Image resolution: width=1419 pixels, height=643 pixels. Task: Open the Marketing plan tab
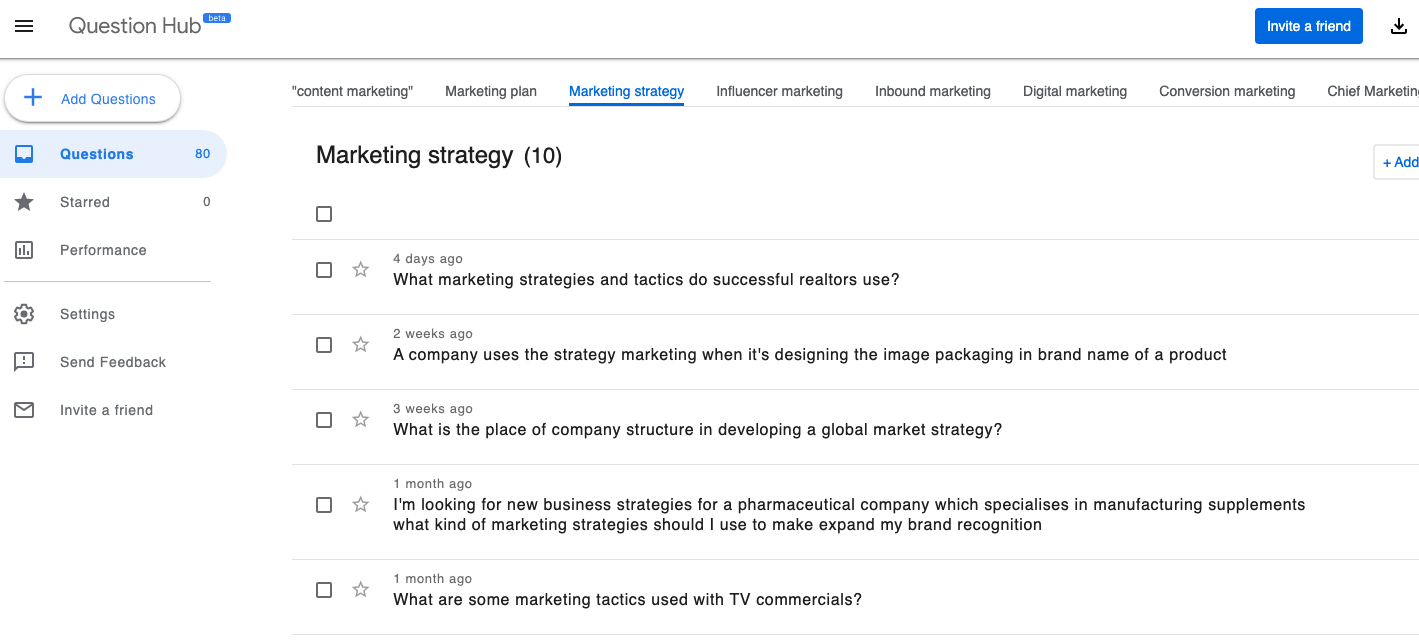click(491, 91)
